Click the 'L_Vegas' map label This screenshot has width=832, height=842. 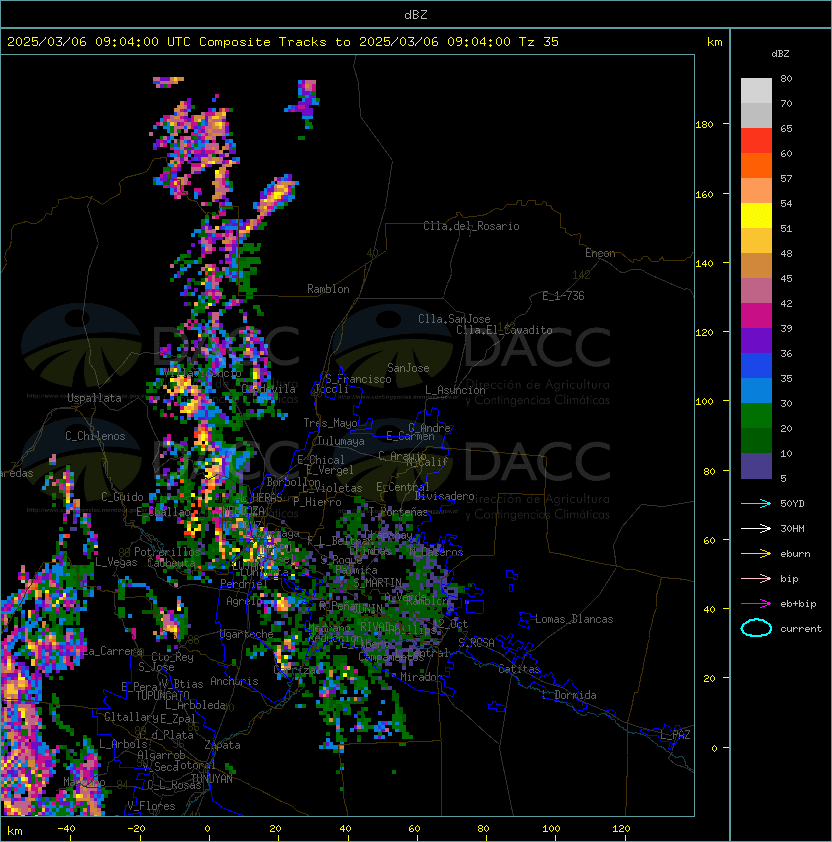116,562
